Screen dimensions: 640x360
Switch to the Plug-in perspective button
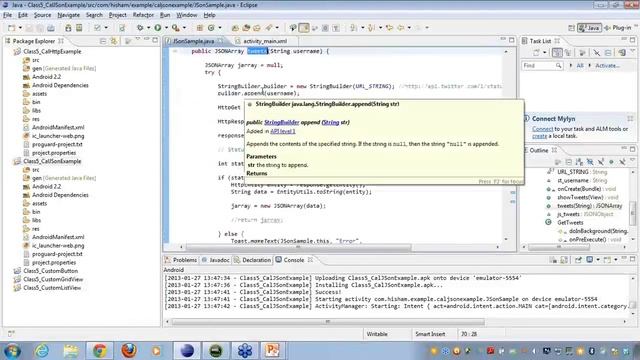tap(617, 28)
